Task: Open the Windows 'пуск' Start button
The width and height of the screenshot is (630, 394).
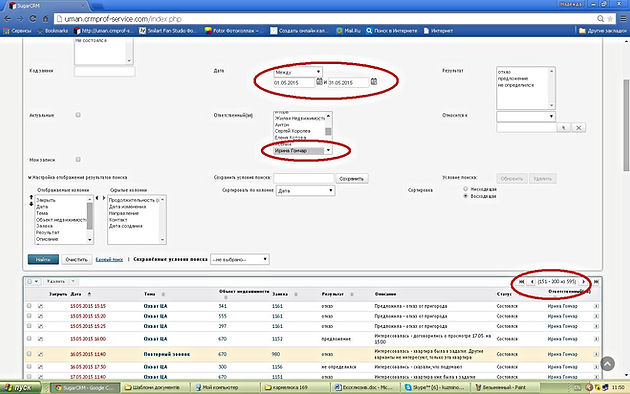Action: 21,388
